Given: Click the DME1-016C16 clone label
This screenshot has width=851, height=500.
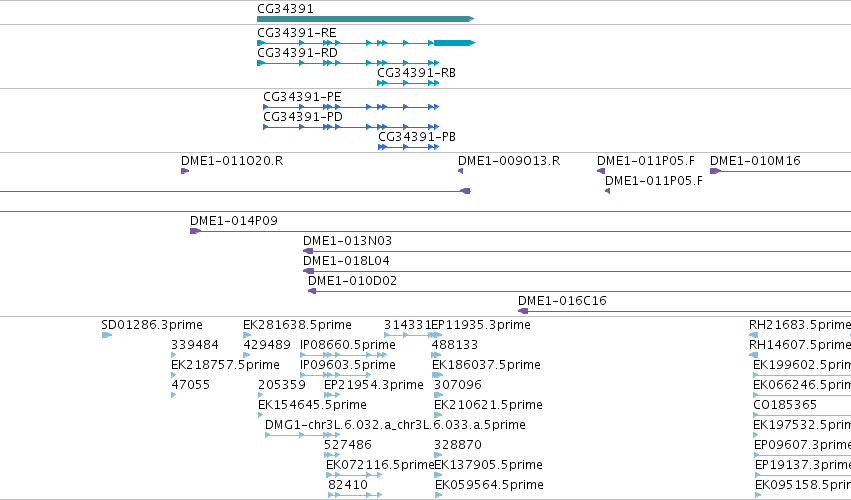Looking at the screenshot, I should click(562, 301).
